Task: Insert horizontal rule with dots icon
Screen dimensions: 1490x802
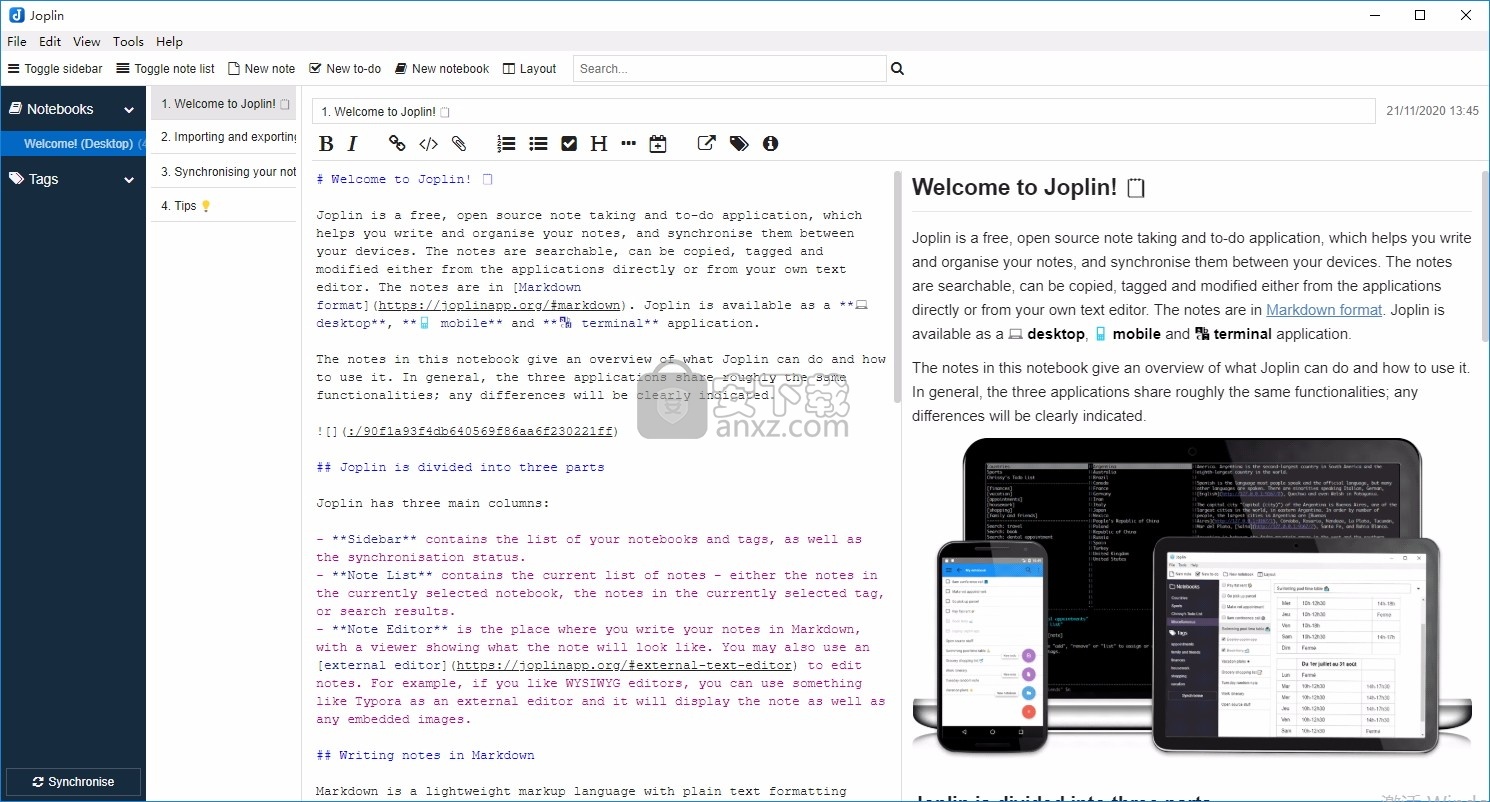Action: 628,144
